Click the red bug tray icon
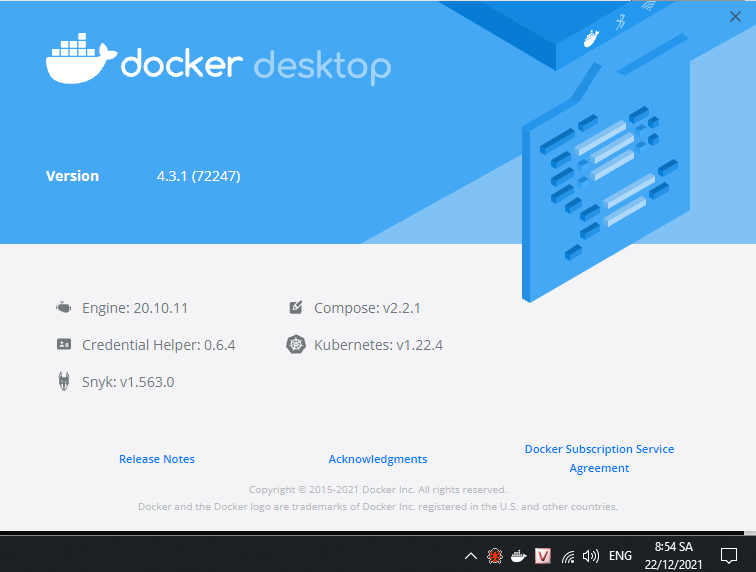756x572 pixels. [x=495, y=556]
